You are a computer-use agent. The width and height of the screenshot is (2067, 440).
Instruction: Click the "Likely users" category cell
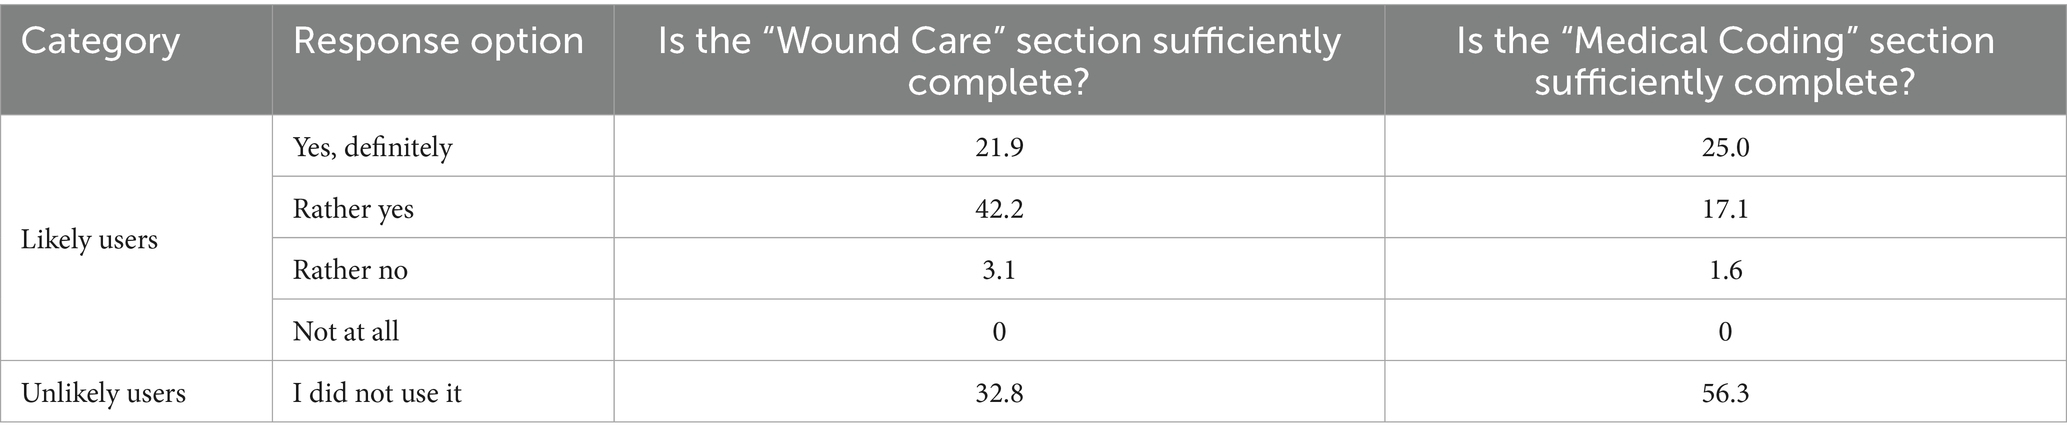pyautogui.click(x=90, y=240)
